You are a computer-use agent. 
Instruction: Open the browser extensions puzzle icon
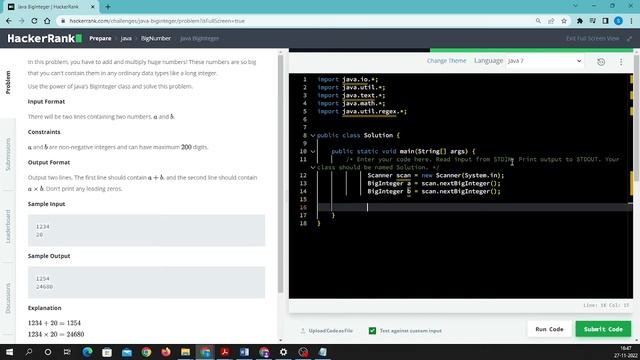point(580,21)
